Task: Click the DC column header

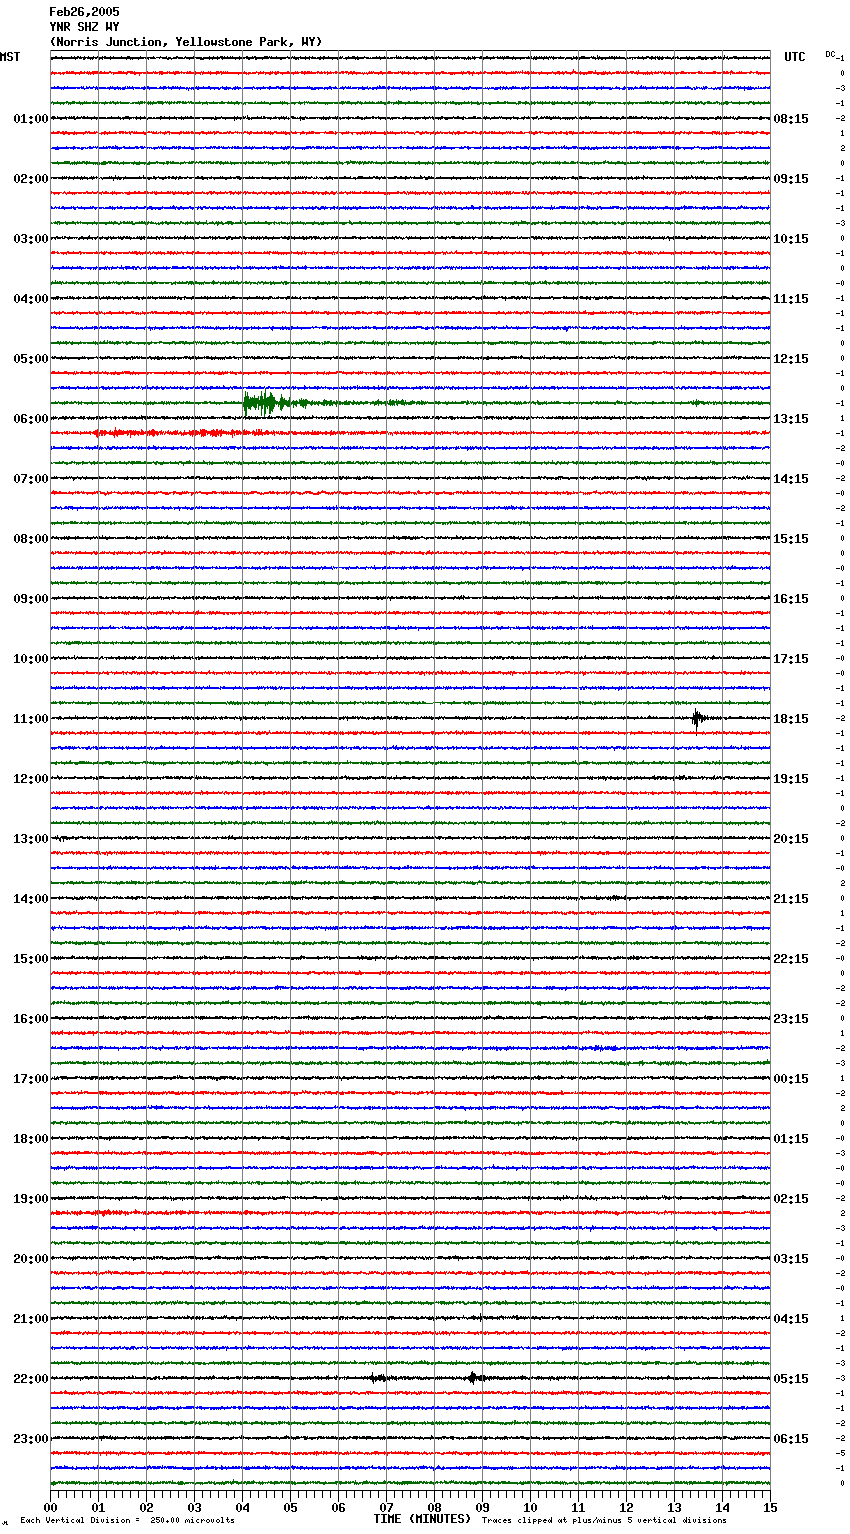Action: coord(830,54)
